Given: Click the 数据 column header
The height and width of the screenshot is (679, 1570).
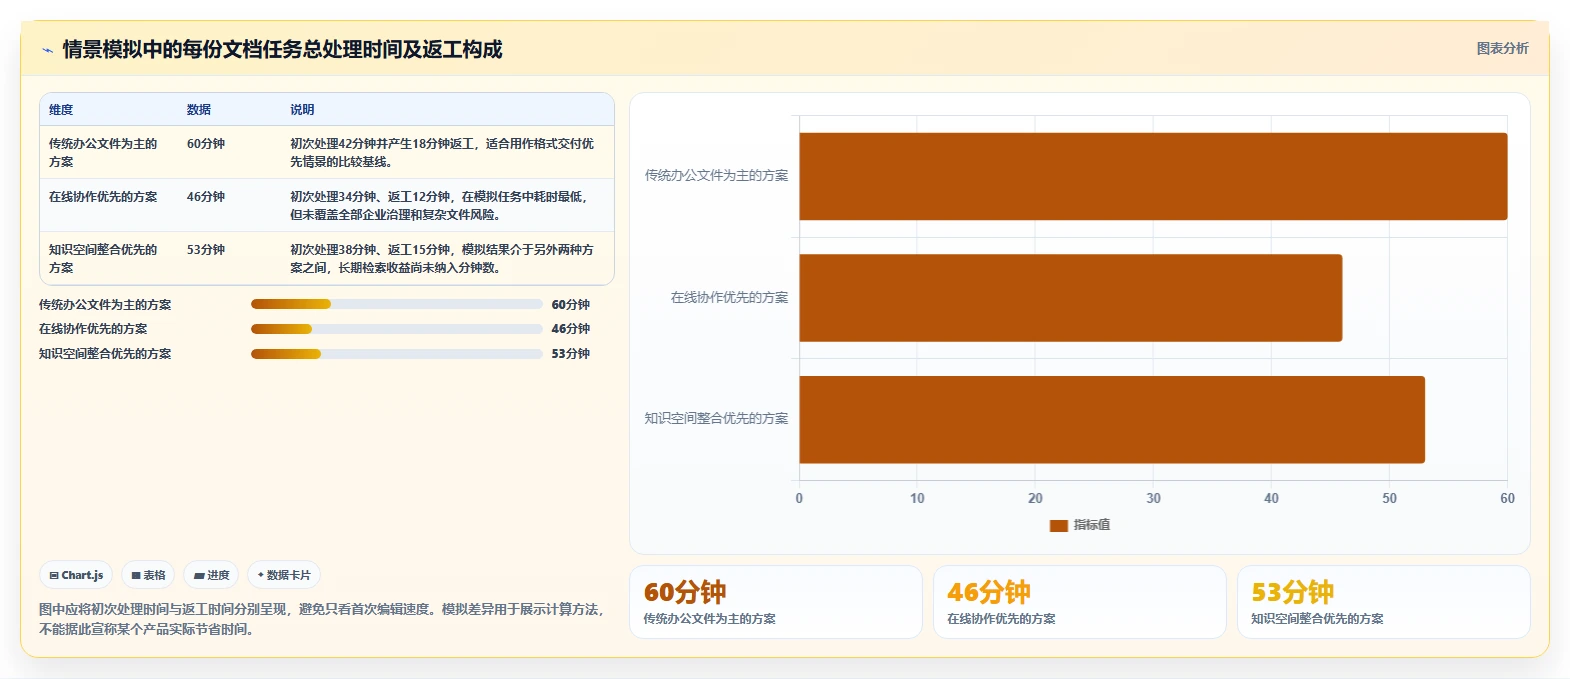Looking at the screenshot, I should point(199,110).
